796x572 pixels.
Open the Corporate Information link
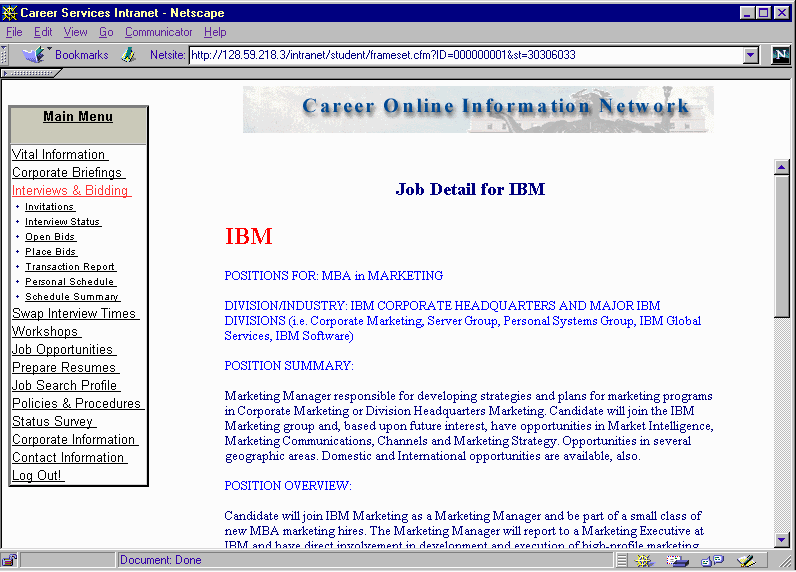click(x=75, y=440)
